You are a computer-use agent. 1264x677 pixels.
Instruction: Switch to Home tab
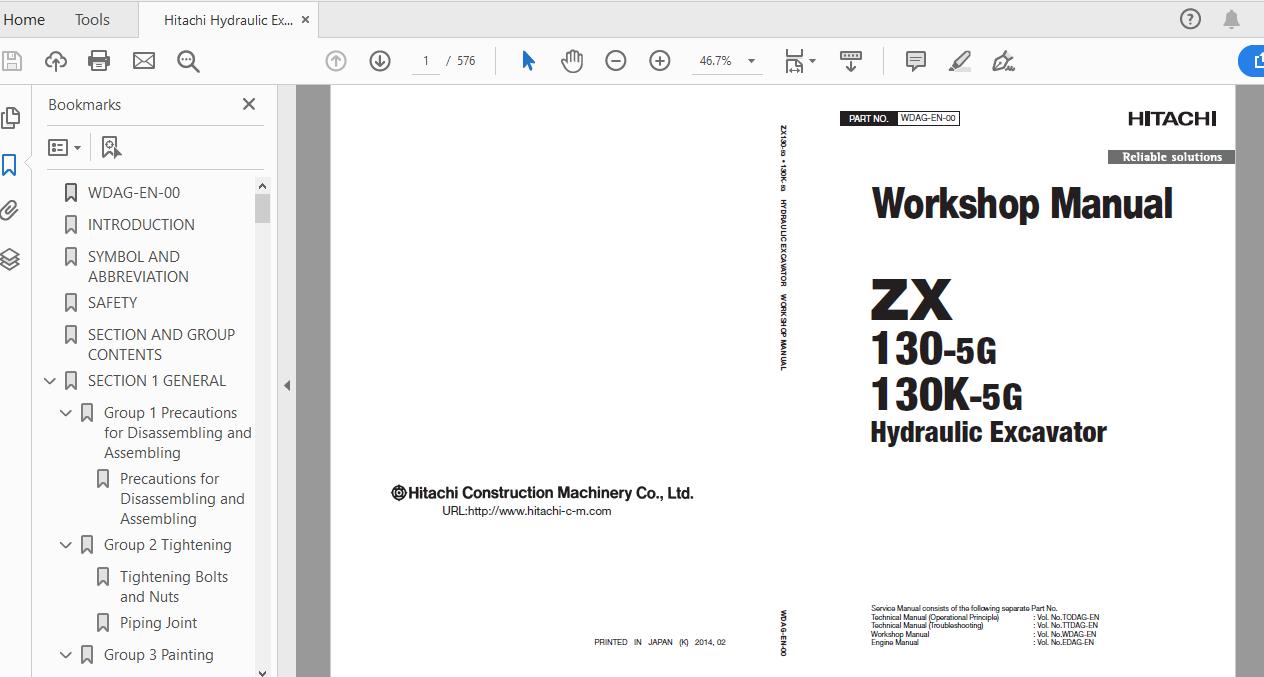24,19
